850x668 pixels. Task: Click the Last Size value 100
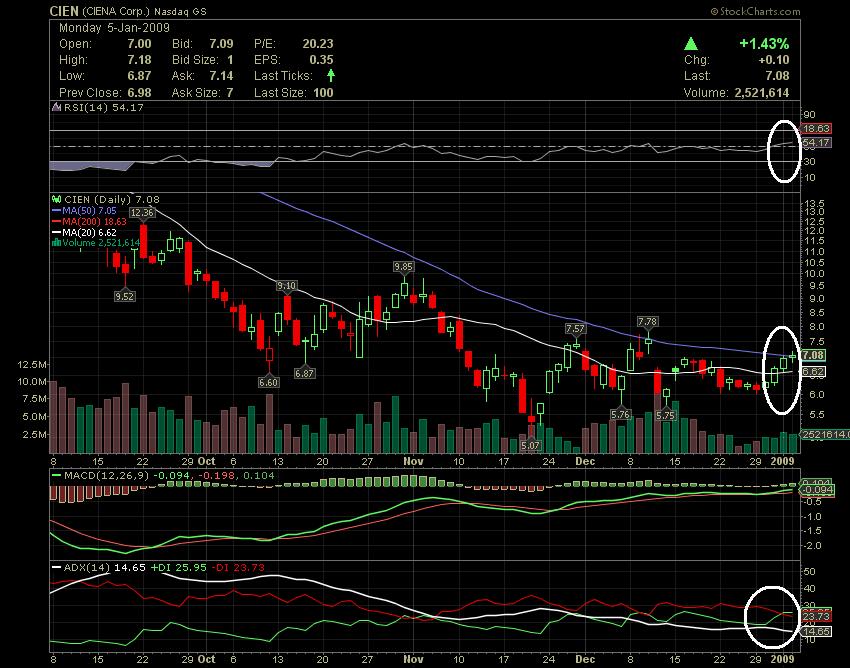pyautogui.click(x=323, y=93)
